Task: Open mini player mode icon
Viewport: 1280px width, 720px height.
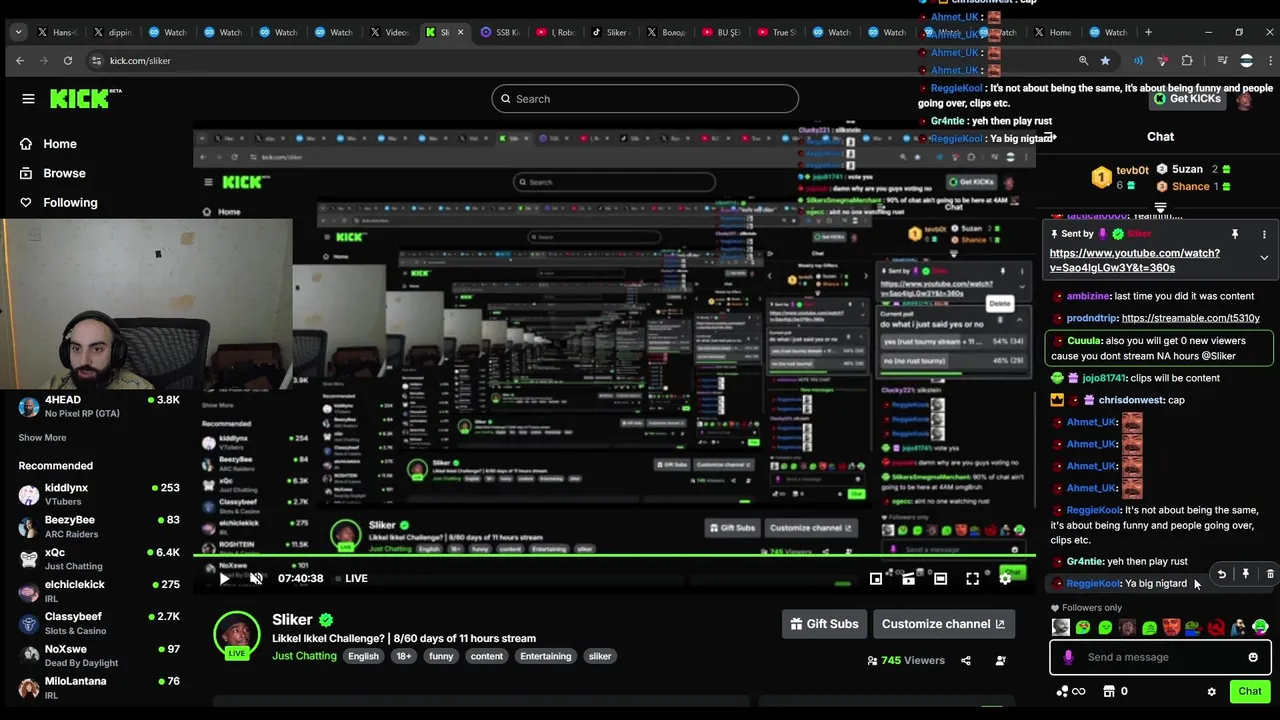Action: tap(876, 578)
